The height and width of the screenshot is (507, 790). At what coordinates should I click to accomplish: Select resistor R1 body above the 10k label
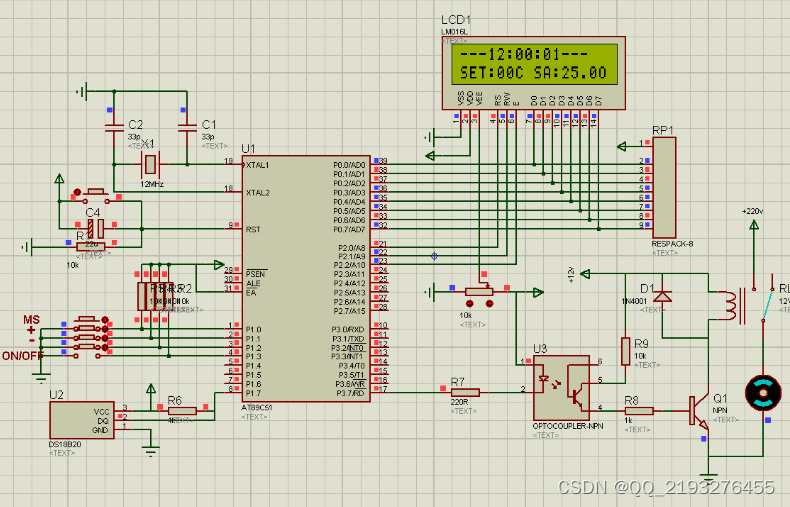[91, 246]
